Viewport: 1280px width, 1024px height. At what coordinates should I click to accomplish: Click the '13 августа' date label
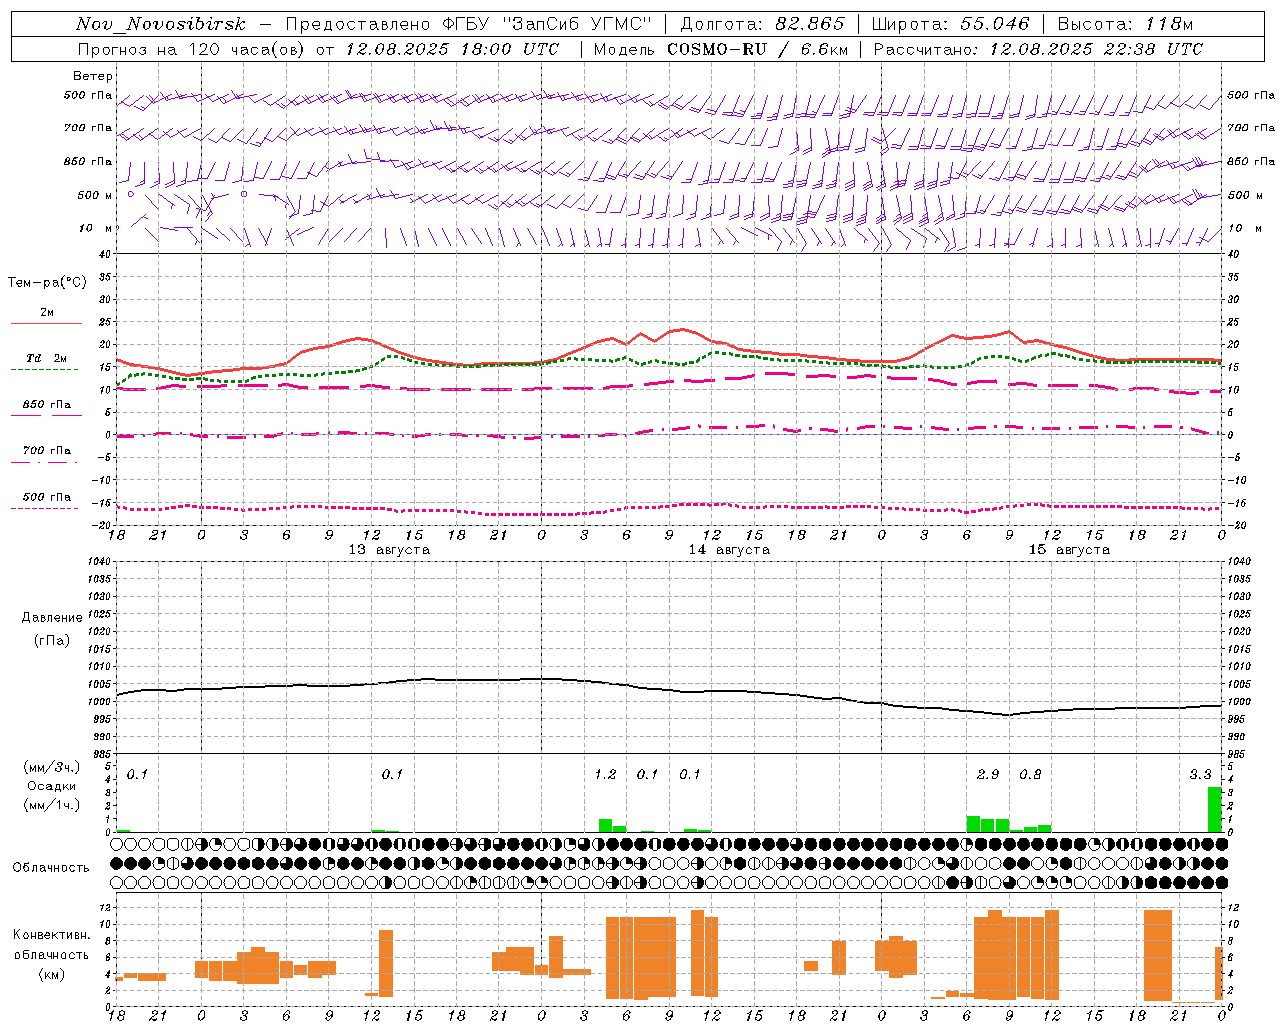(x=389, y=550)
